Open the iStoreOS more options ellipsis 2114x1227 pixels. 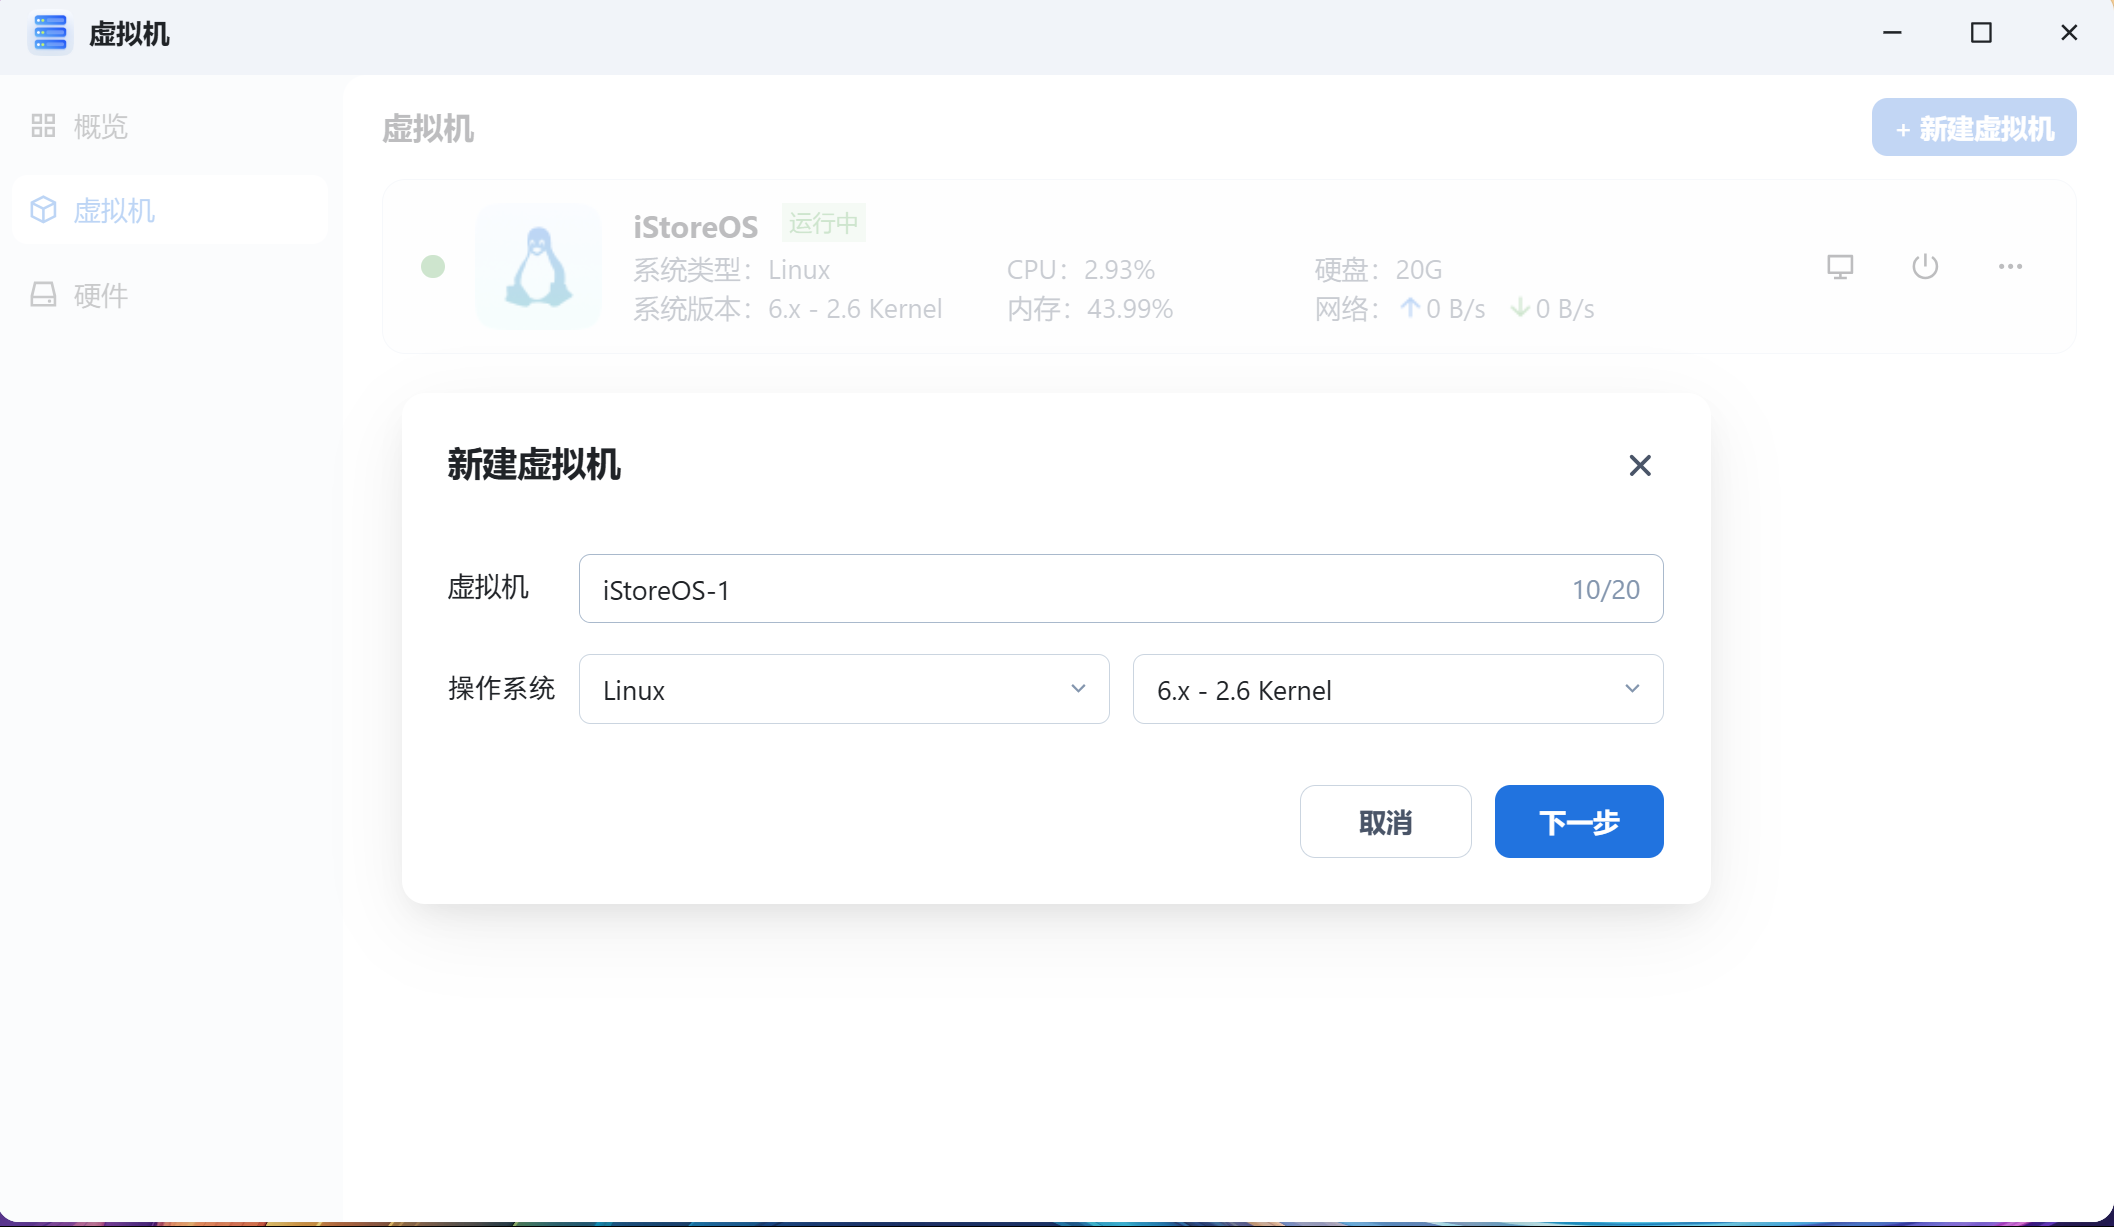click(2010, 267)
